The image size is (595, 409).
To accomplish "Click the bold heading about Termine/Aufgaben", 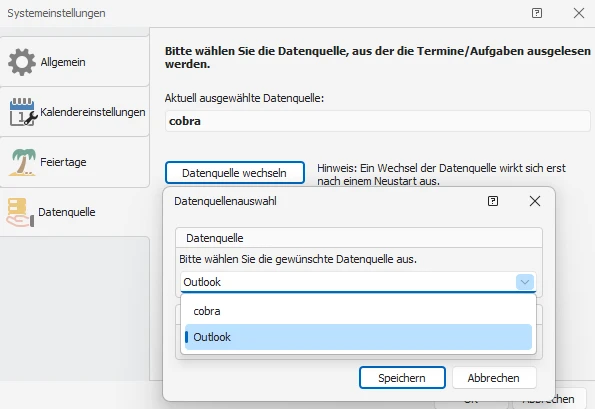I will click(378, 57).
